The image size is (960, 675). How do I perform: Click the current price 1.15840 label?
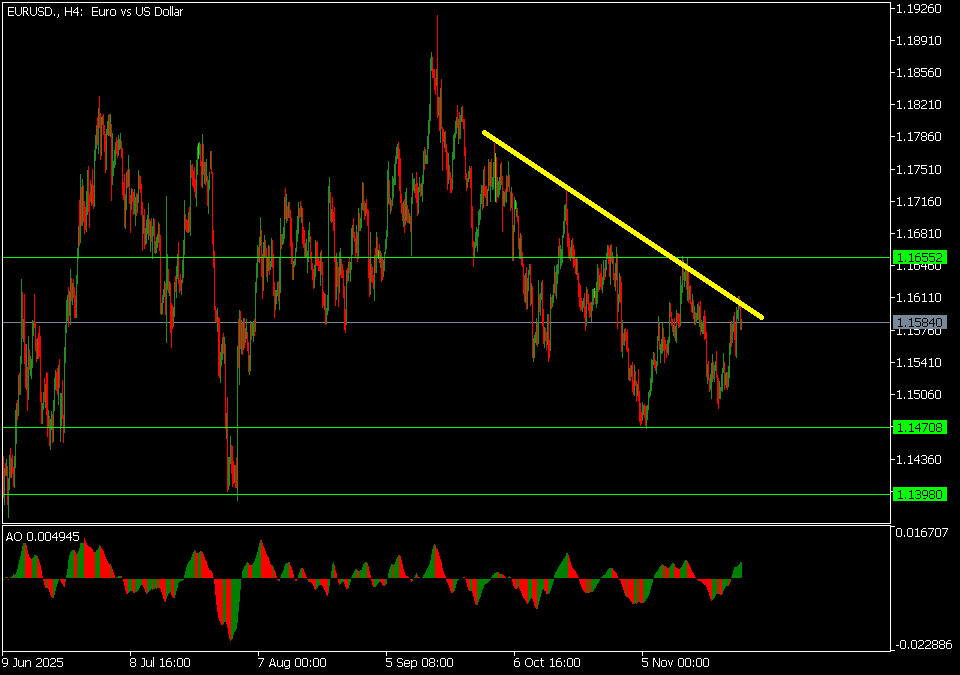pyautogui.click(x=919, y=323)
